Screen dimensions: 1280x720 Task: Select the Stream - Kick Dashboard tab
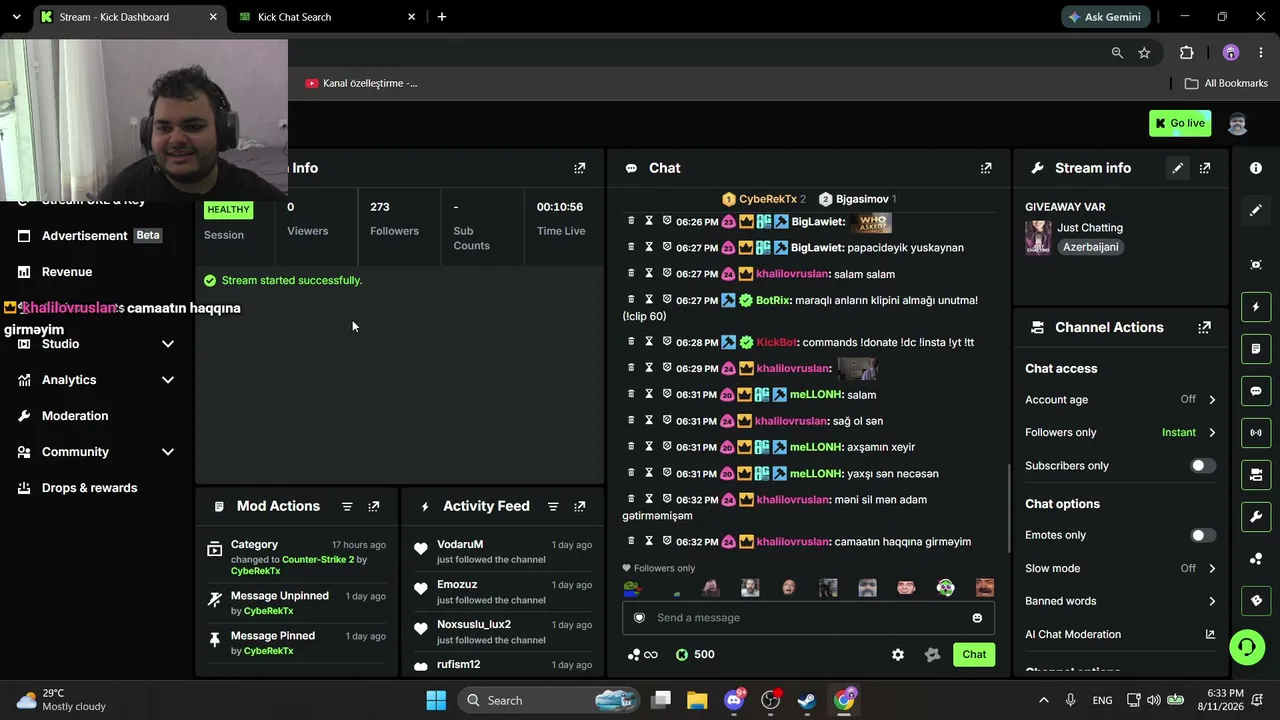click(x=128, y=17)
